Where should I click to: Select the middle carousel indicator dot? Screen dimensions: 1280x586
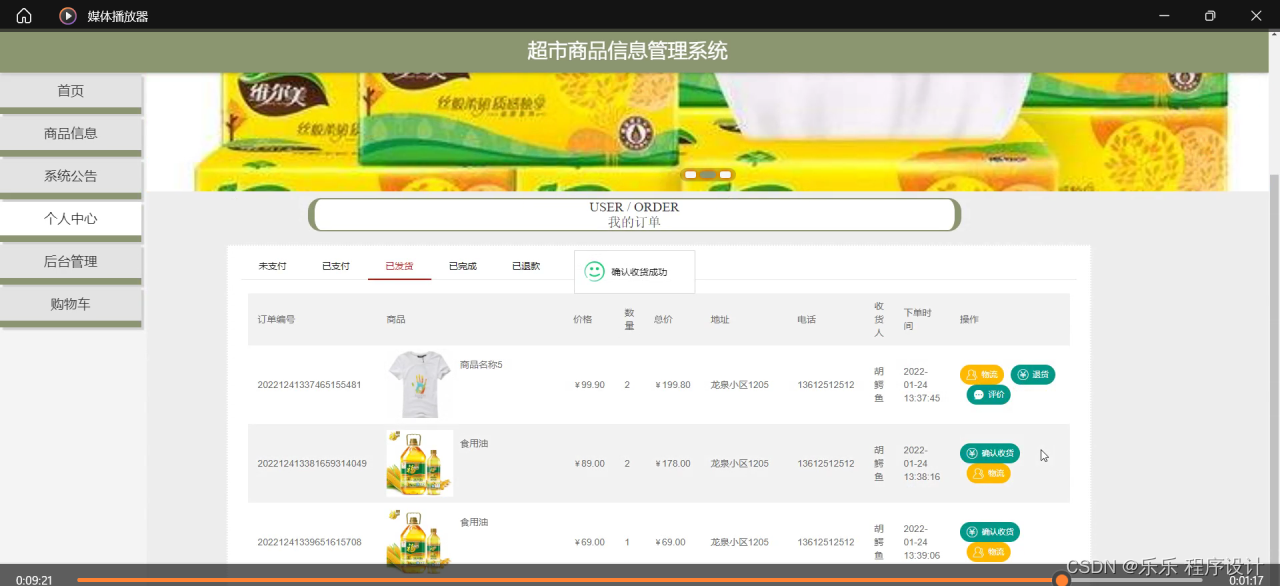point(708,173)
